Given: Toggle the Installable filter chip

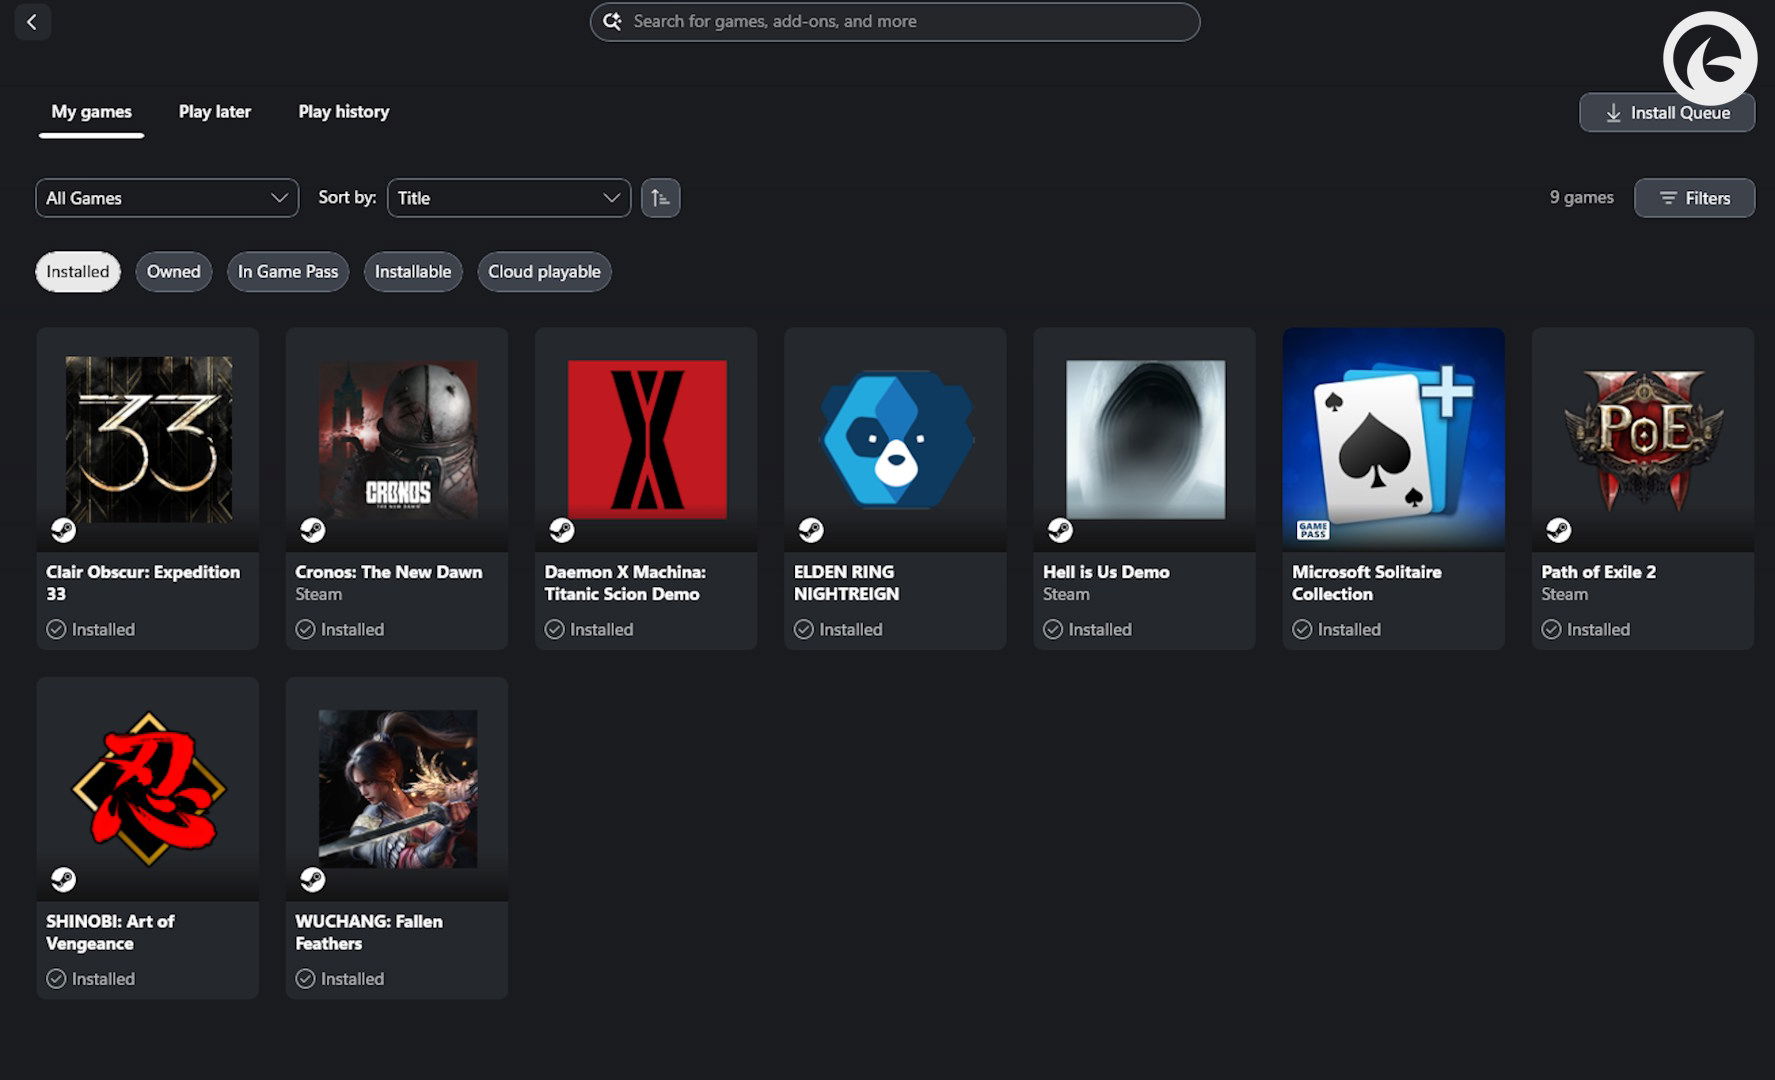Looking at the screenshot, I should coord(413,272).
